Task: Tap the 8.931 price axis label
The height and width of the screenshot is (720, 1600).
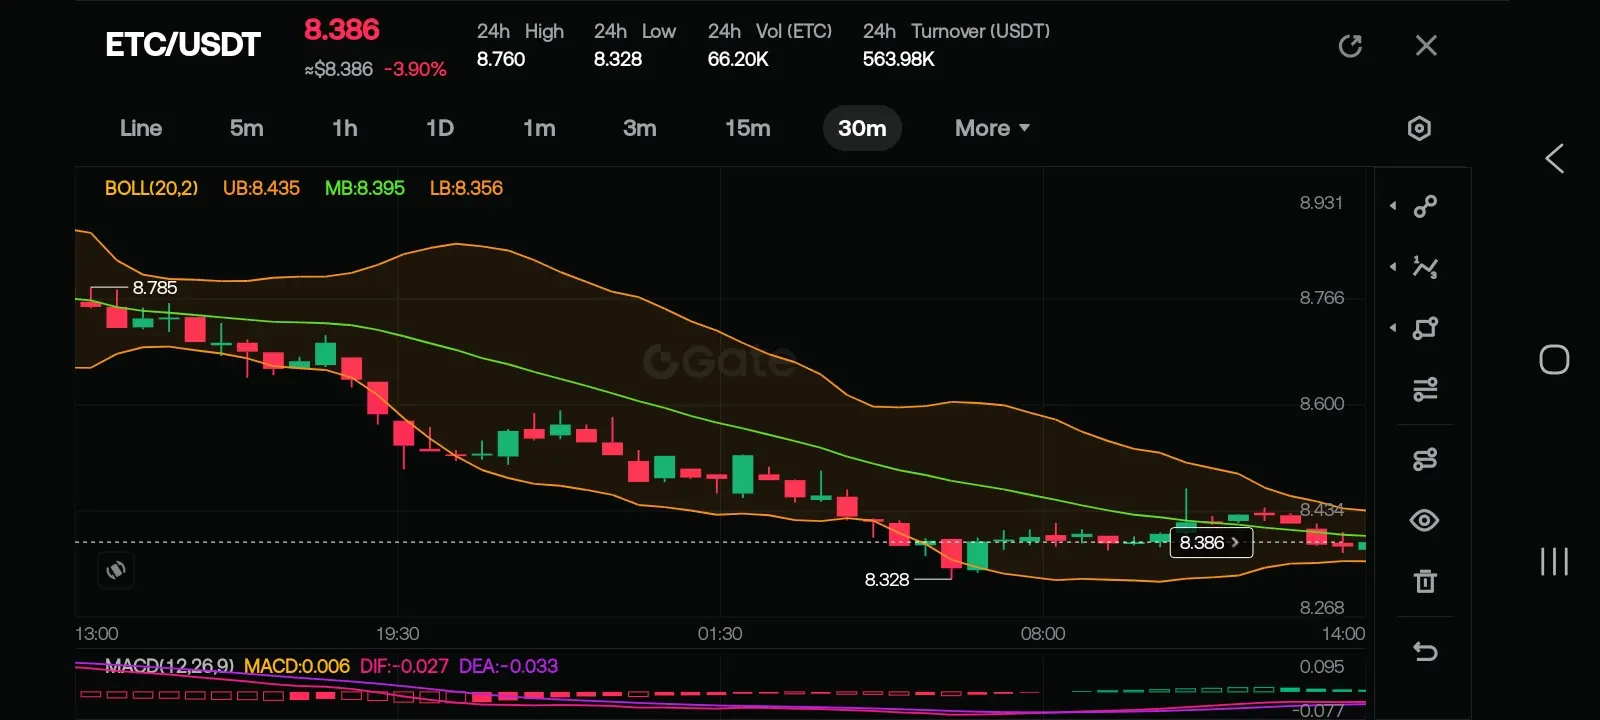Action: [1321, 203]
